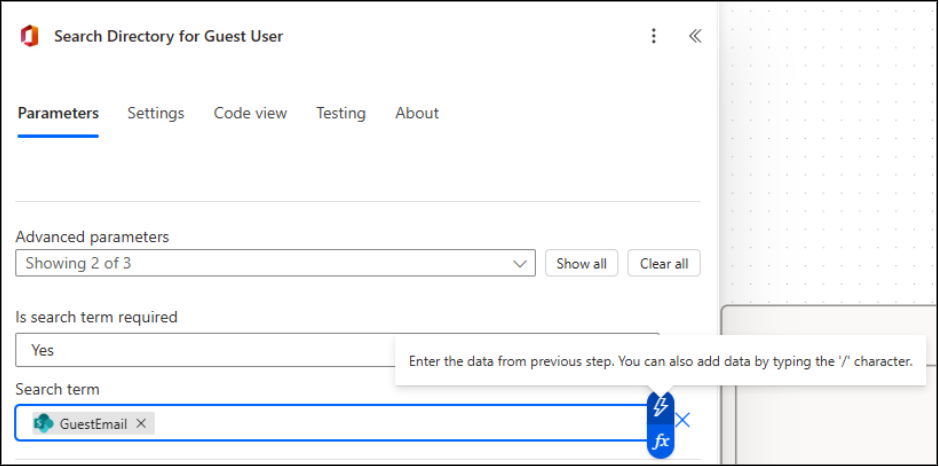
Task: Switch to the Settings tab
Action: click(x=156, y=113)
